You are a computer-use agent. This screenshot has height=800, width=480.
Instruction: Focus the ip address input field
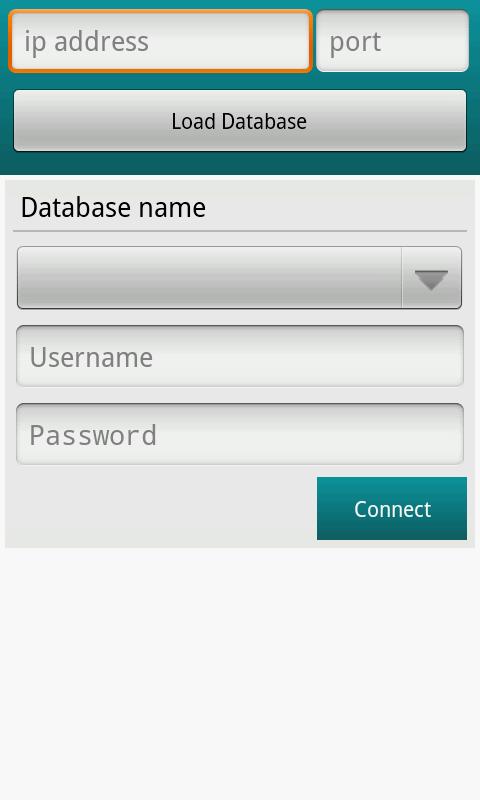pos(160,41)
